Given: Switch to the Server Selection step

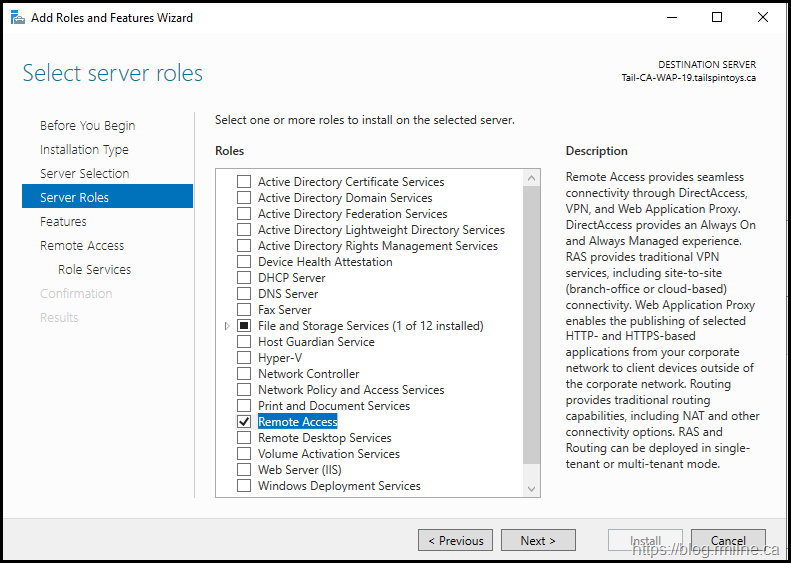Looking at the screenshot, I should pos(84,174).
